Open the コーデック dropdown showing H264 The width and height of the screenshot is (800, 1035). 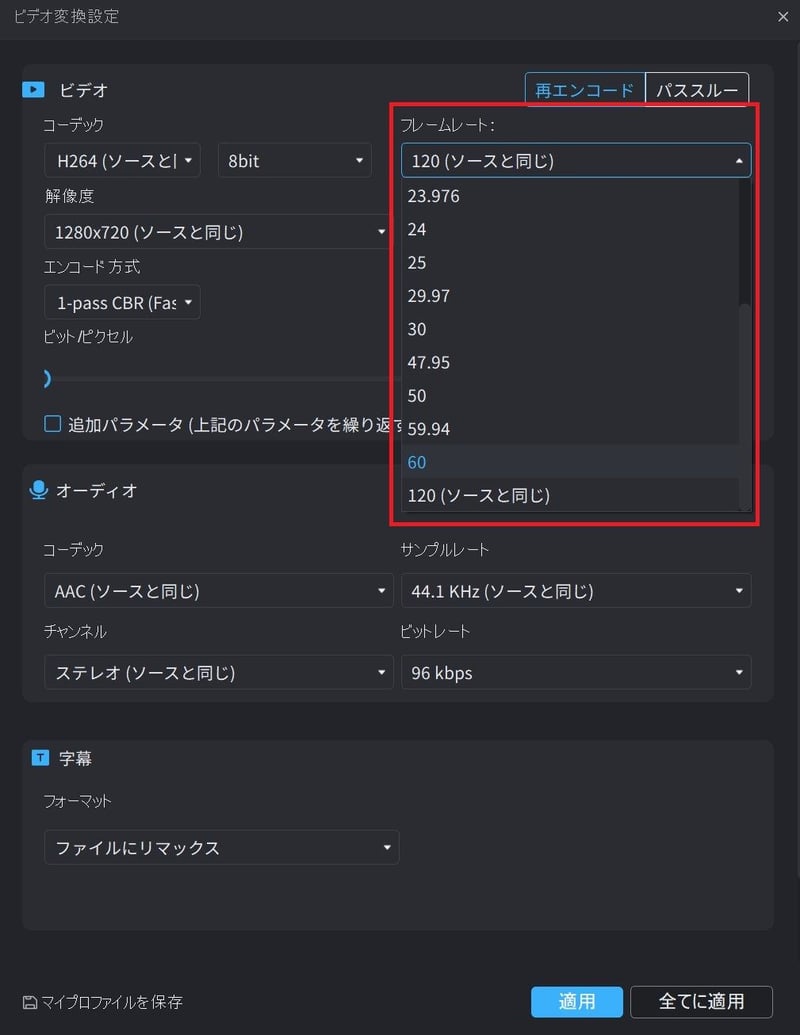point(122,159)
